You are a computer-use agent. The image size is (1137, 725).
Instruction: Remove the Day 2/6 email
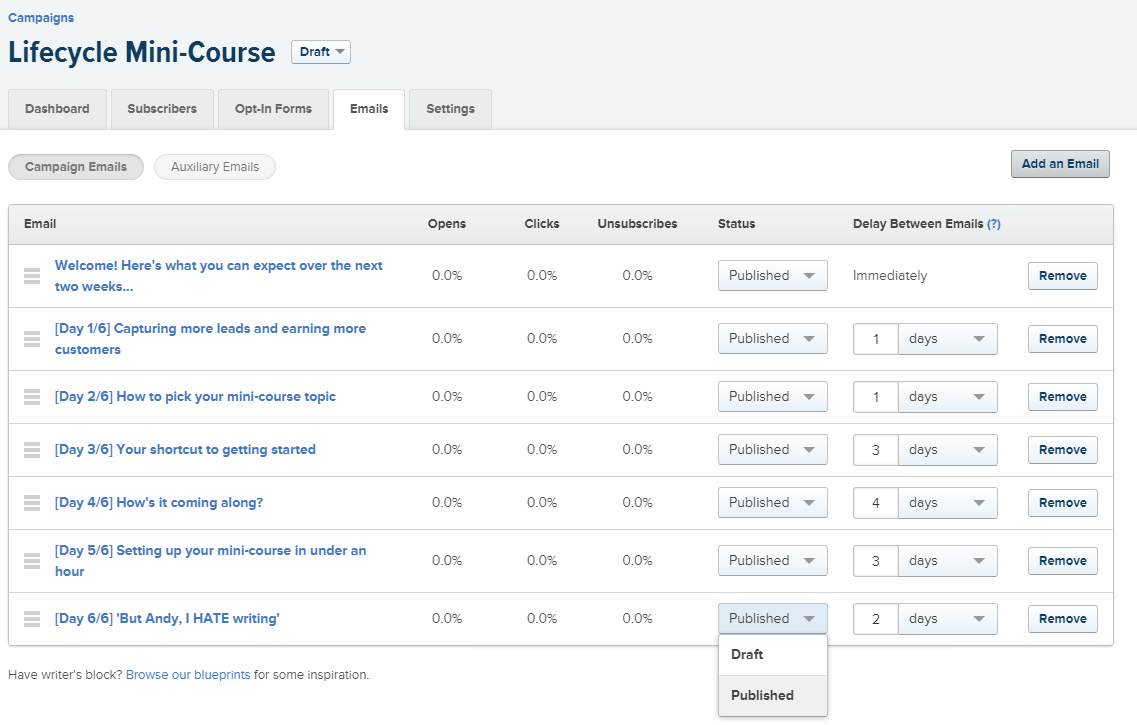coord(1062,397)
